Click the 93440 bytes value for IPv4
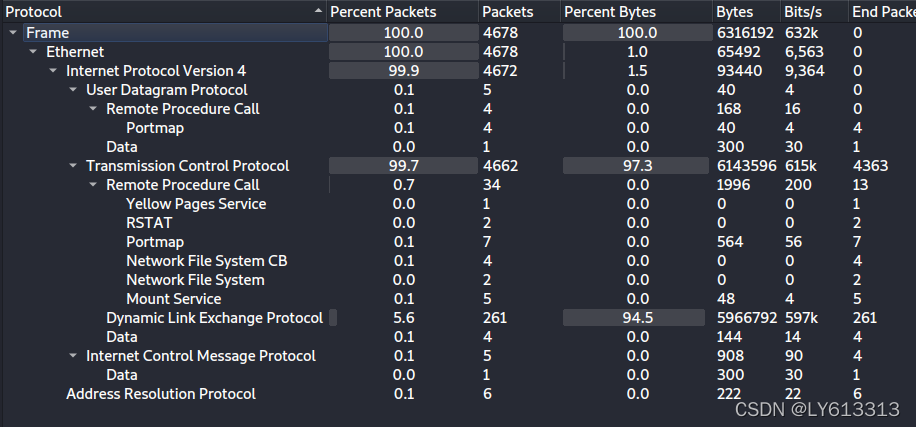 739,71
